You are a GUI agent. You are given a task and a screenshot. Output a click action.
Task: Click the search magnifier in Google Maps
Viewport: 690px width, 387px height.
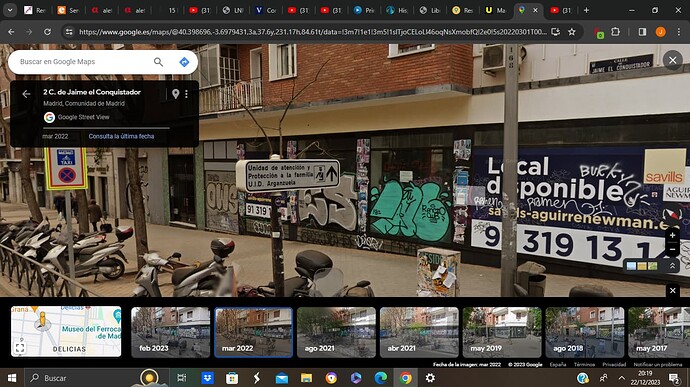click(x=158, y=62)
